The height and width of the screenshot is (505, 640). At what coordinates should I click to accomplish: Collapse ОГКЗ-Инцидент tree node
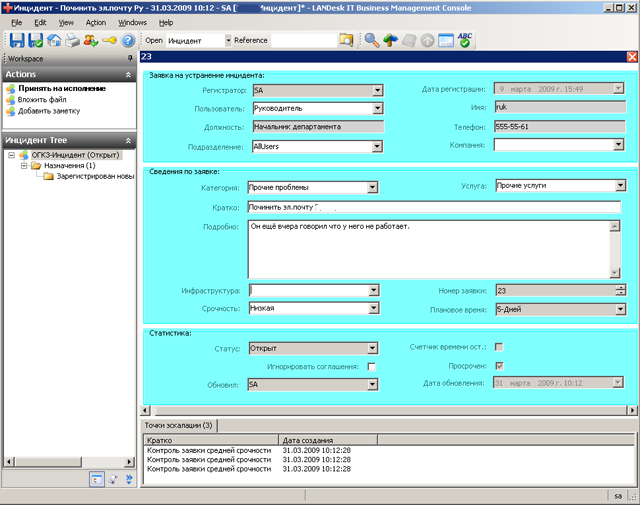pos(11,155)
